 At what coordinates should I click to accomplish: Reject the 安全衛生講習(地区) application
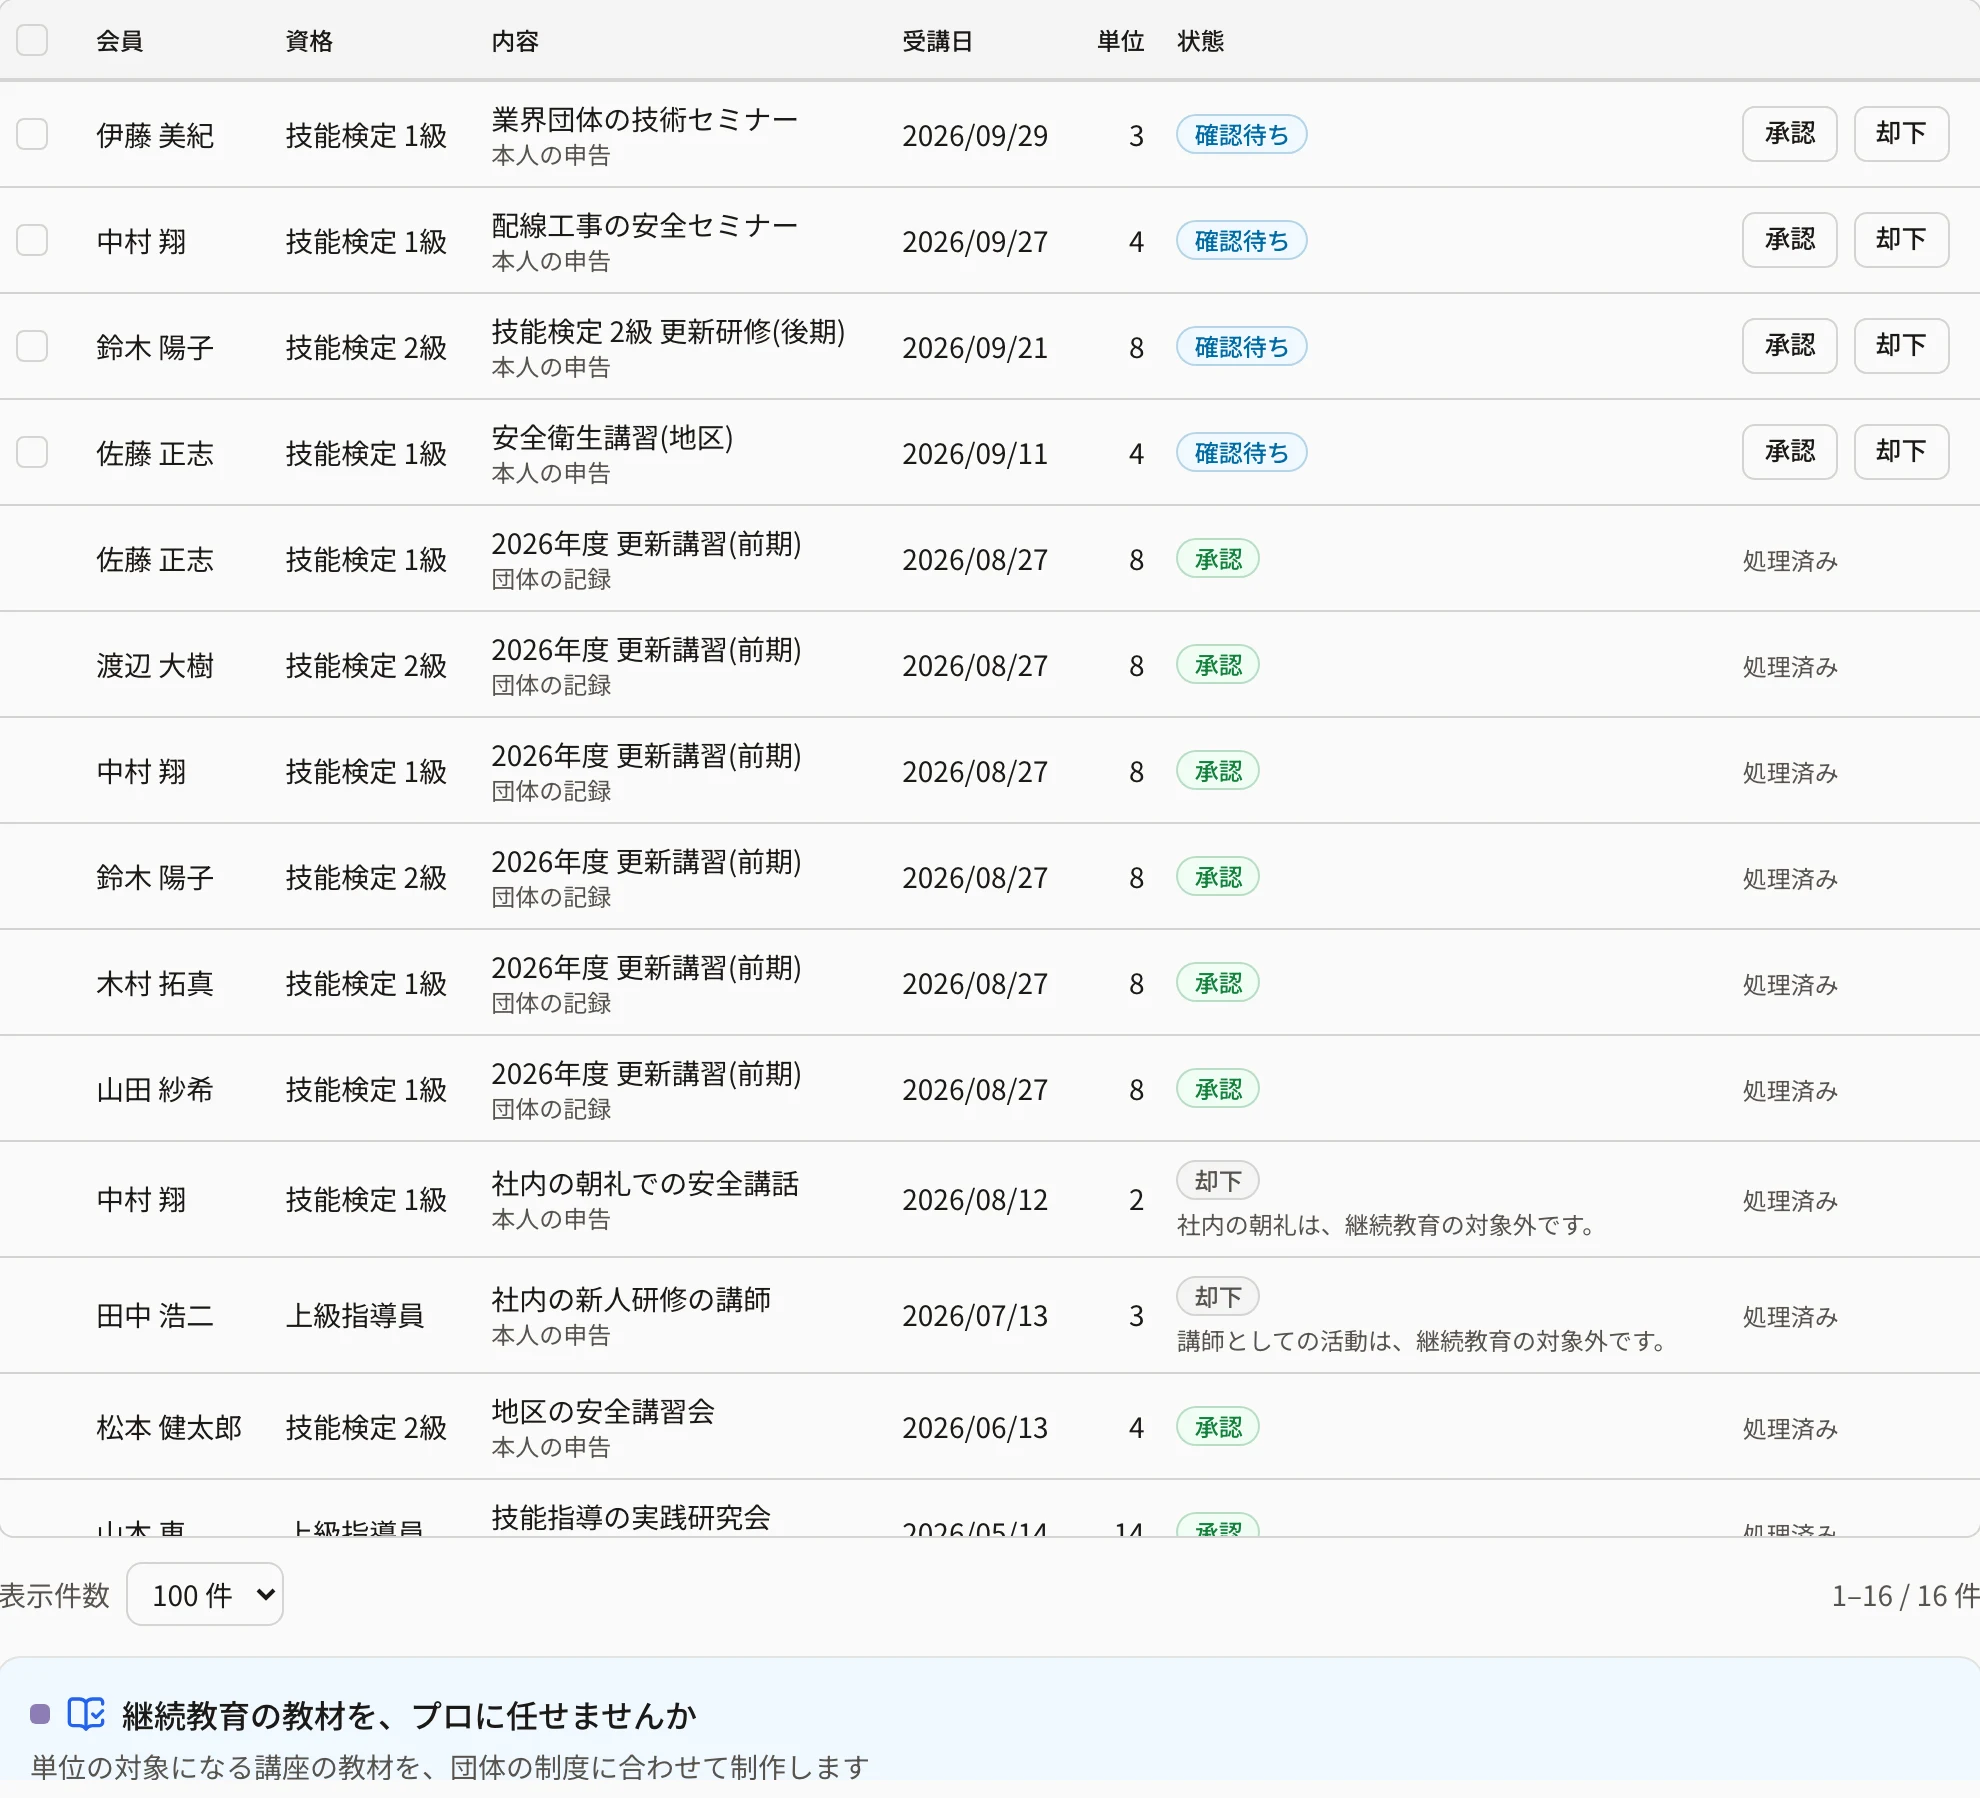1901,452
